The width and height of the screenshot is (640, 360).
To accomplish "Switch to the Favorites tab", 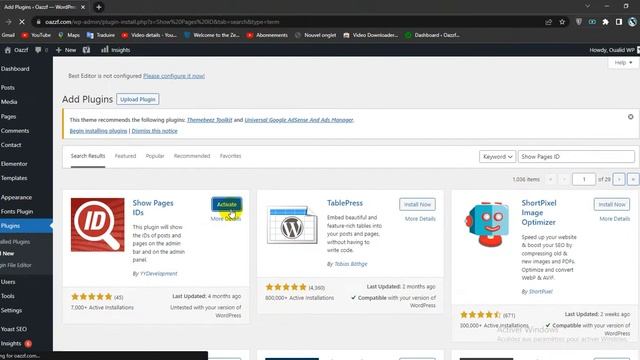I will pyautogui.click(x=230, y=156).
